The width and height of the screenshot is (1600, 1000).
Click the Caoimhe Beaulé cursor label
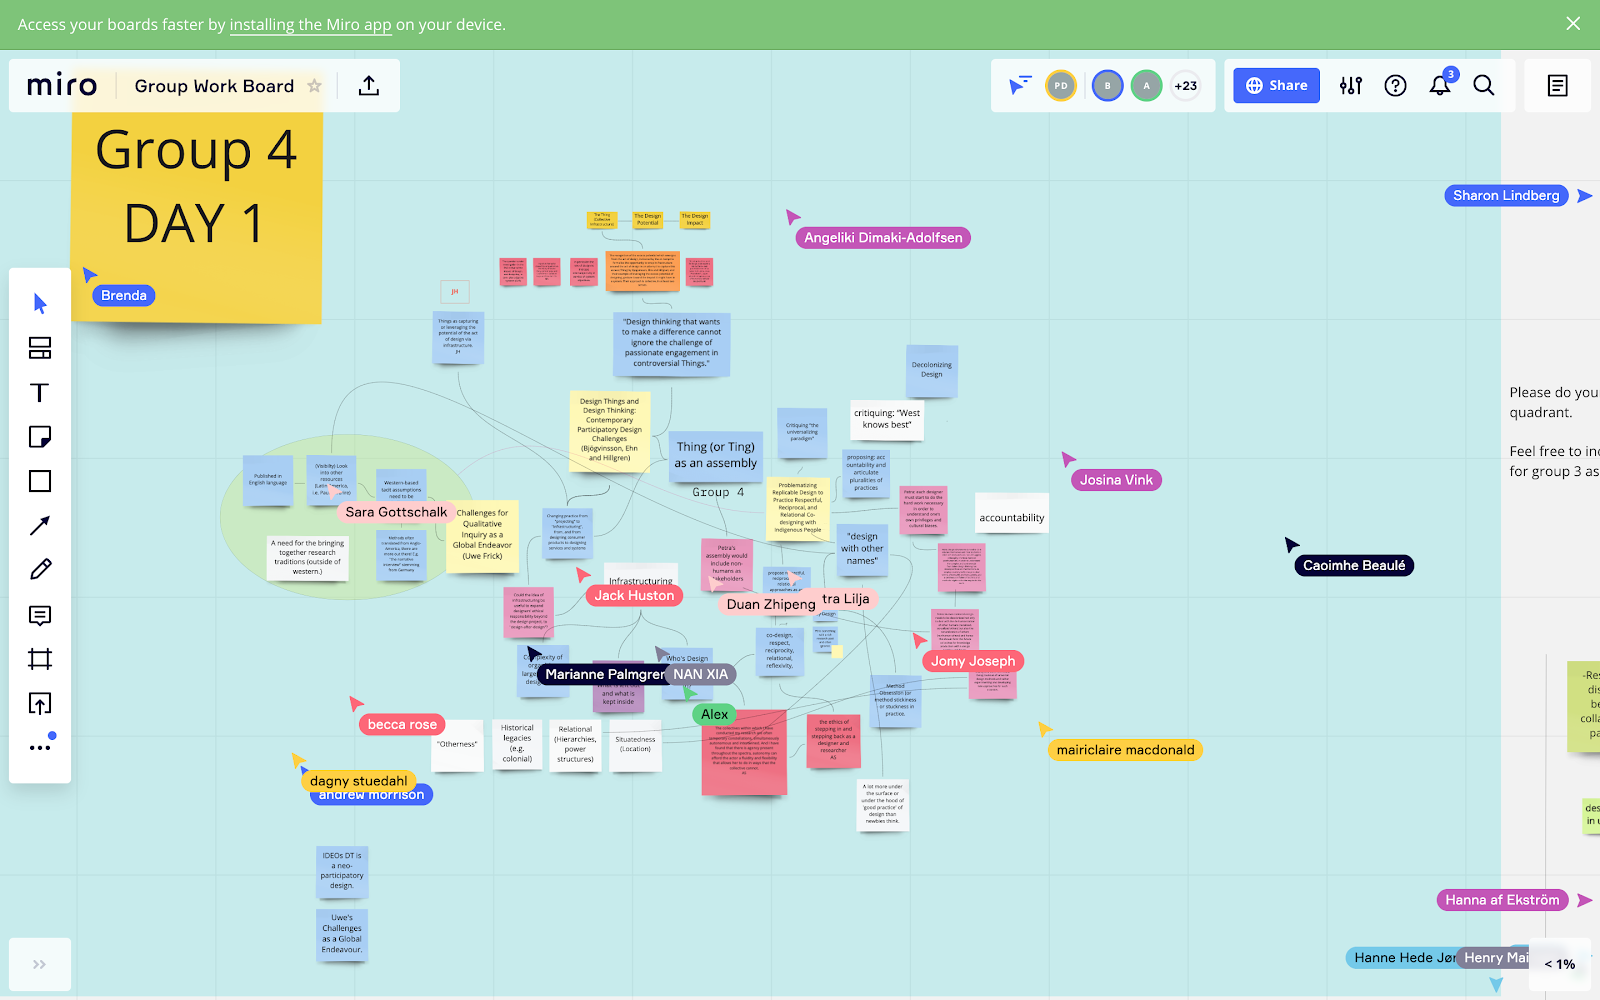pos(1354,566)
